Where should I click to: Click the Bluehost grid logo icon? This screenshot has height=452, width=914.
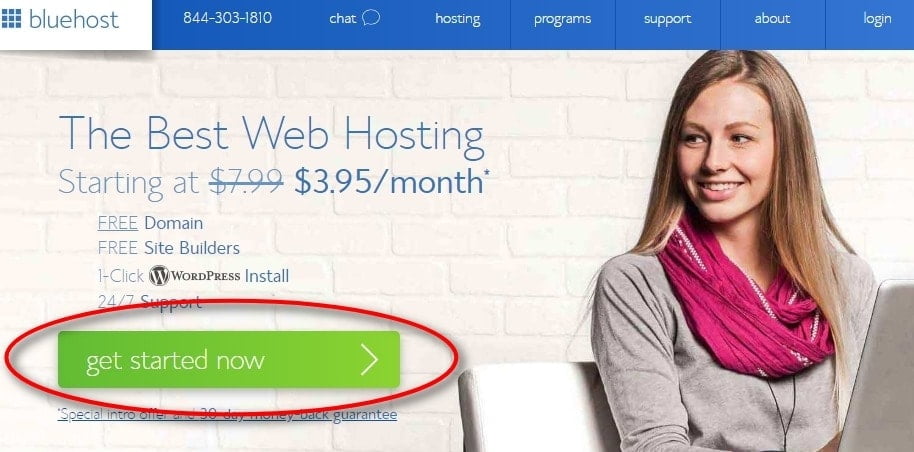[11, 18]
